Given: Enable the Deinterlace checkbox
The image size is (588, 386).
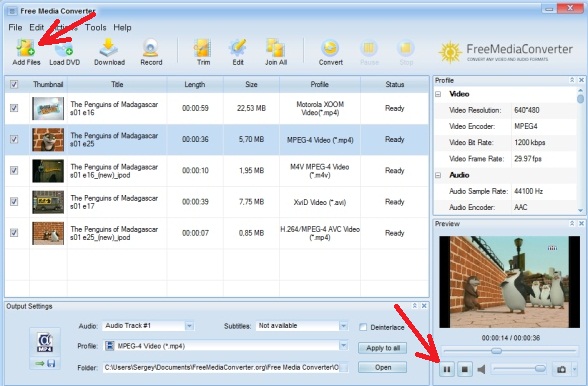Looking at the screenshot, I should click(x=363, y=327).
